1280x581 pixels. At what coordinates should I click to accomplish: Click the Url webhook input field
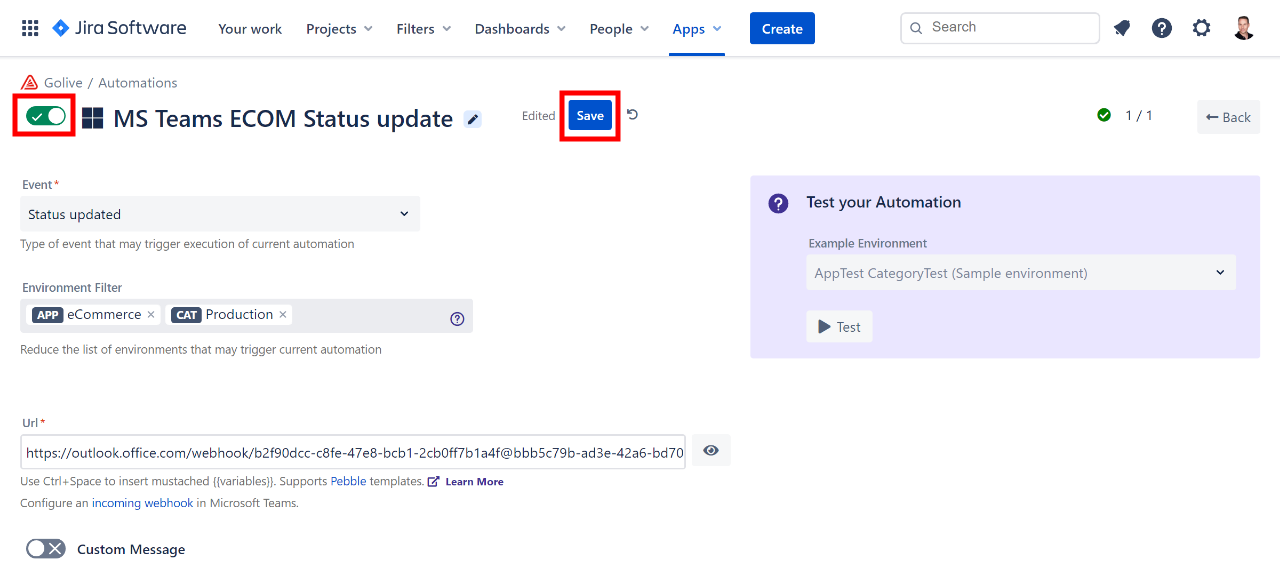pos(353,452)
